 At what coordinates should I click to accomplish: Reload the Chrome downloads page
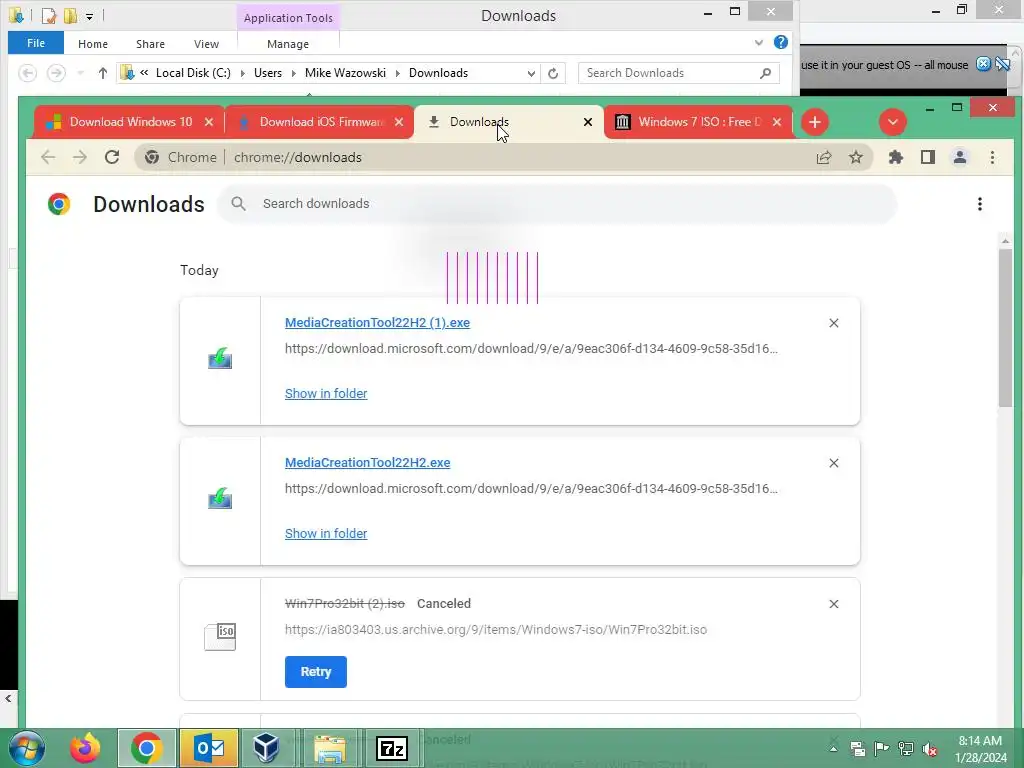coord(112,157)
